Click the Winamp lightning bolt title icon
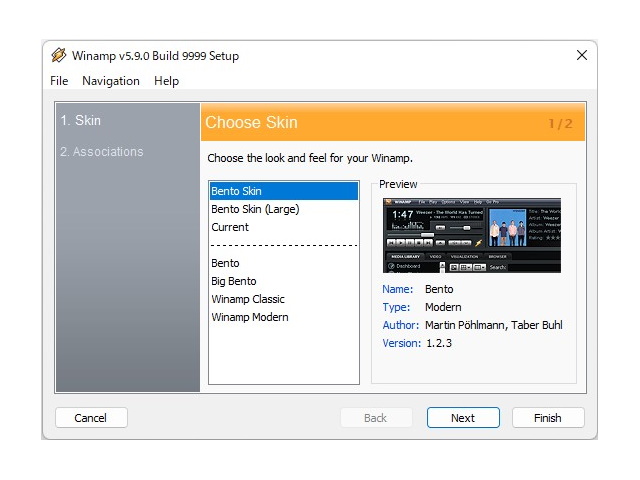Screen dimensions: 640x480 pyautogui.click(x=59, y=55)
